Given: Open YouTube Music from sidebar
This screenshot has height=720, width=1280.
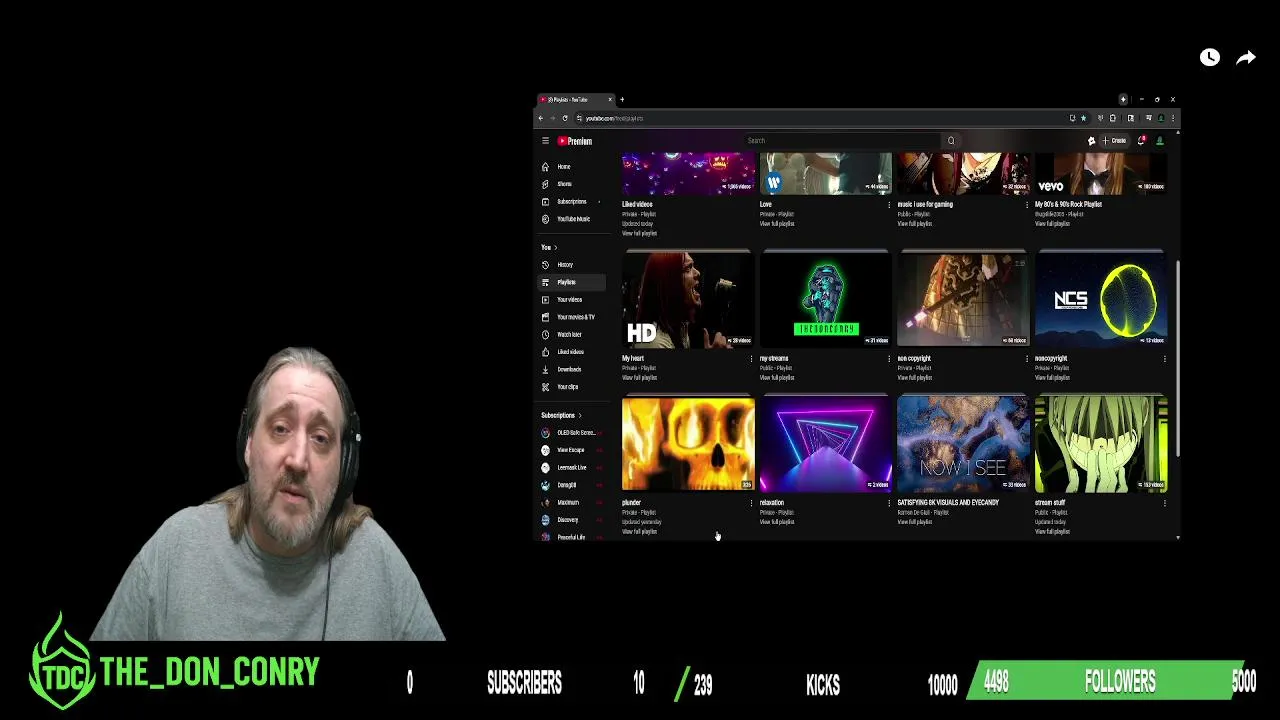Looking at the screenshot, I should (572, 219).
